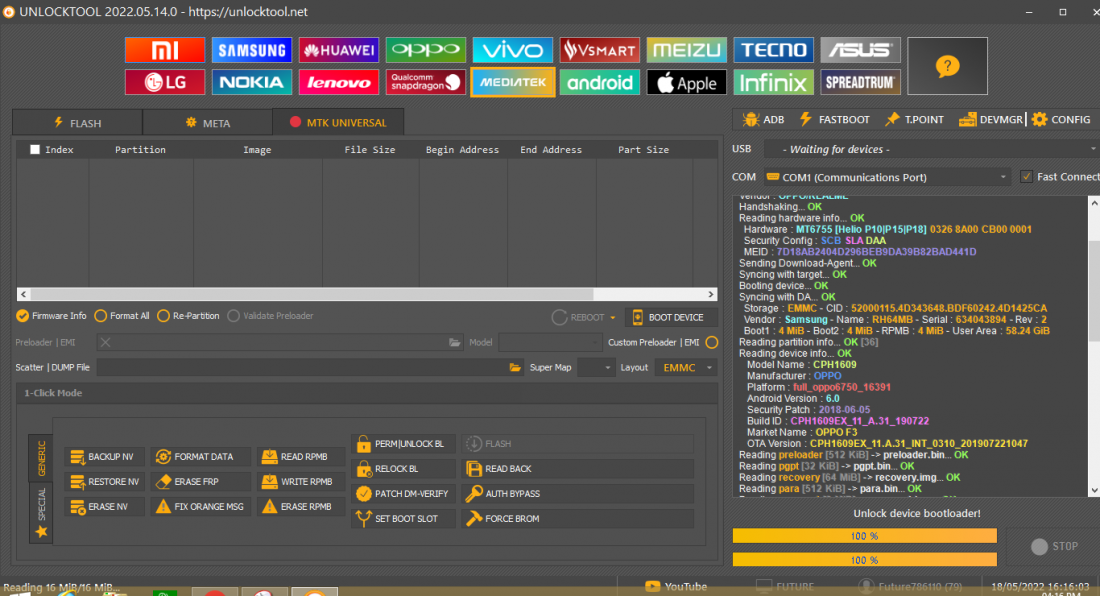The height and width of the screenshot is (596, 1100).
Task: Click the FORMAT DATA button
Action: point(201,456)
